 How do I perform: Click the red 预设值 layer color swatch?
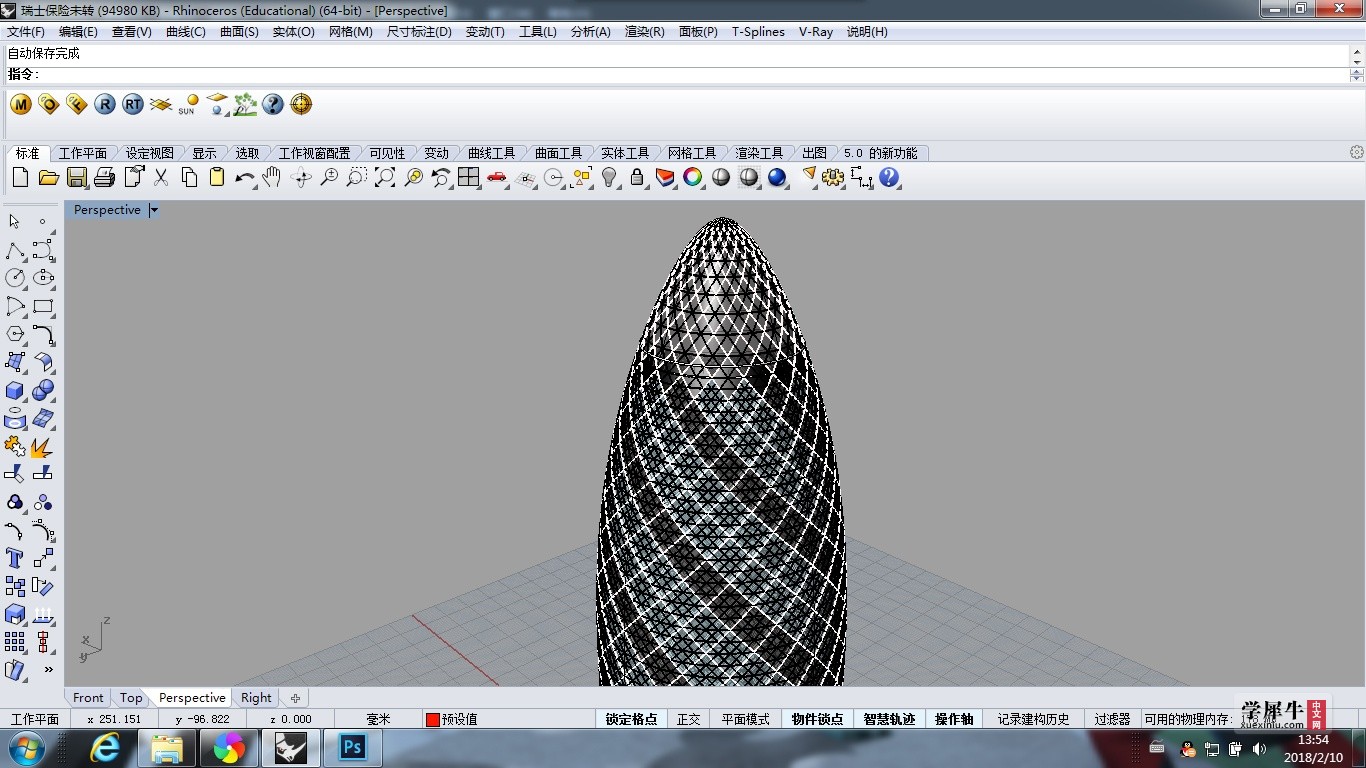(432, 719)
